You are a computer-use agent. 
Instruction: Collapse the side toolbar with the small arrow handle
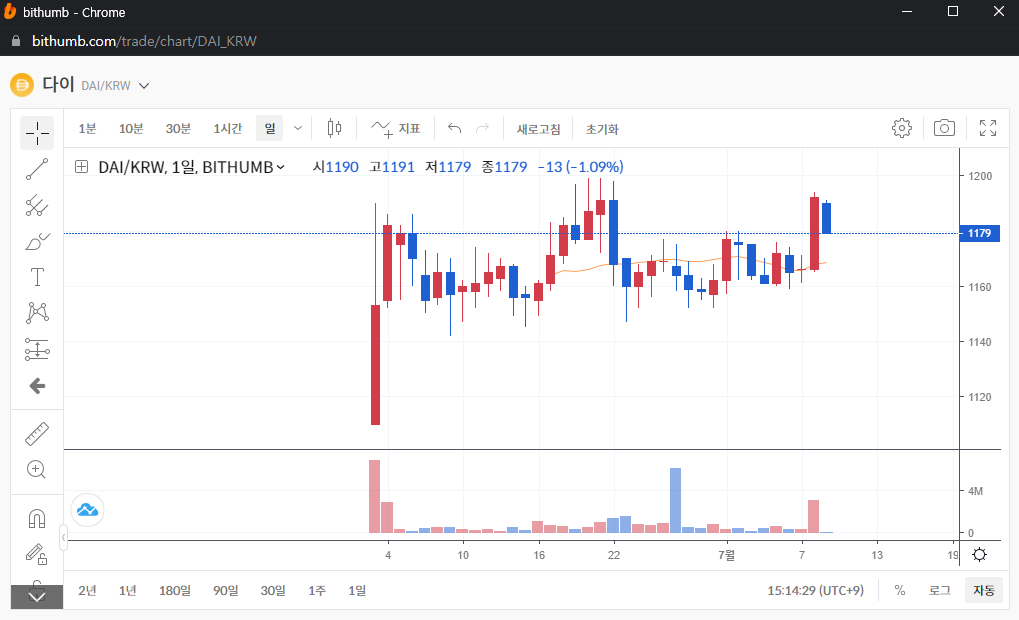tap(63, 537)
